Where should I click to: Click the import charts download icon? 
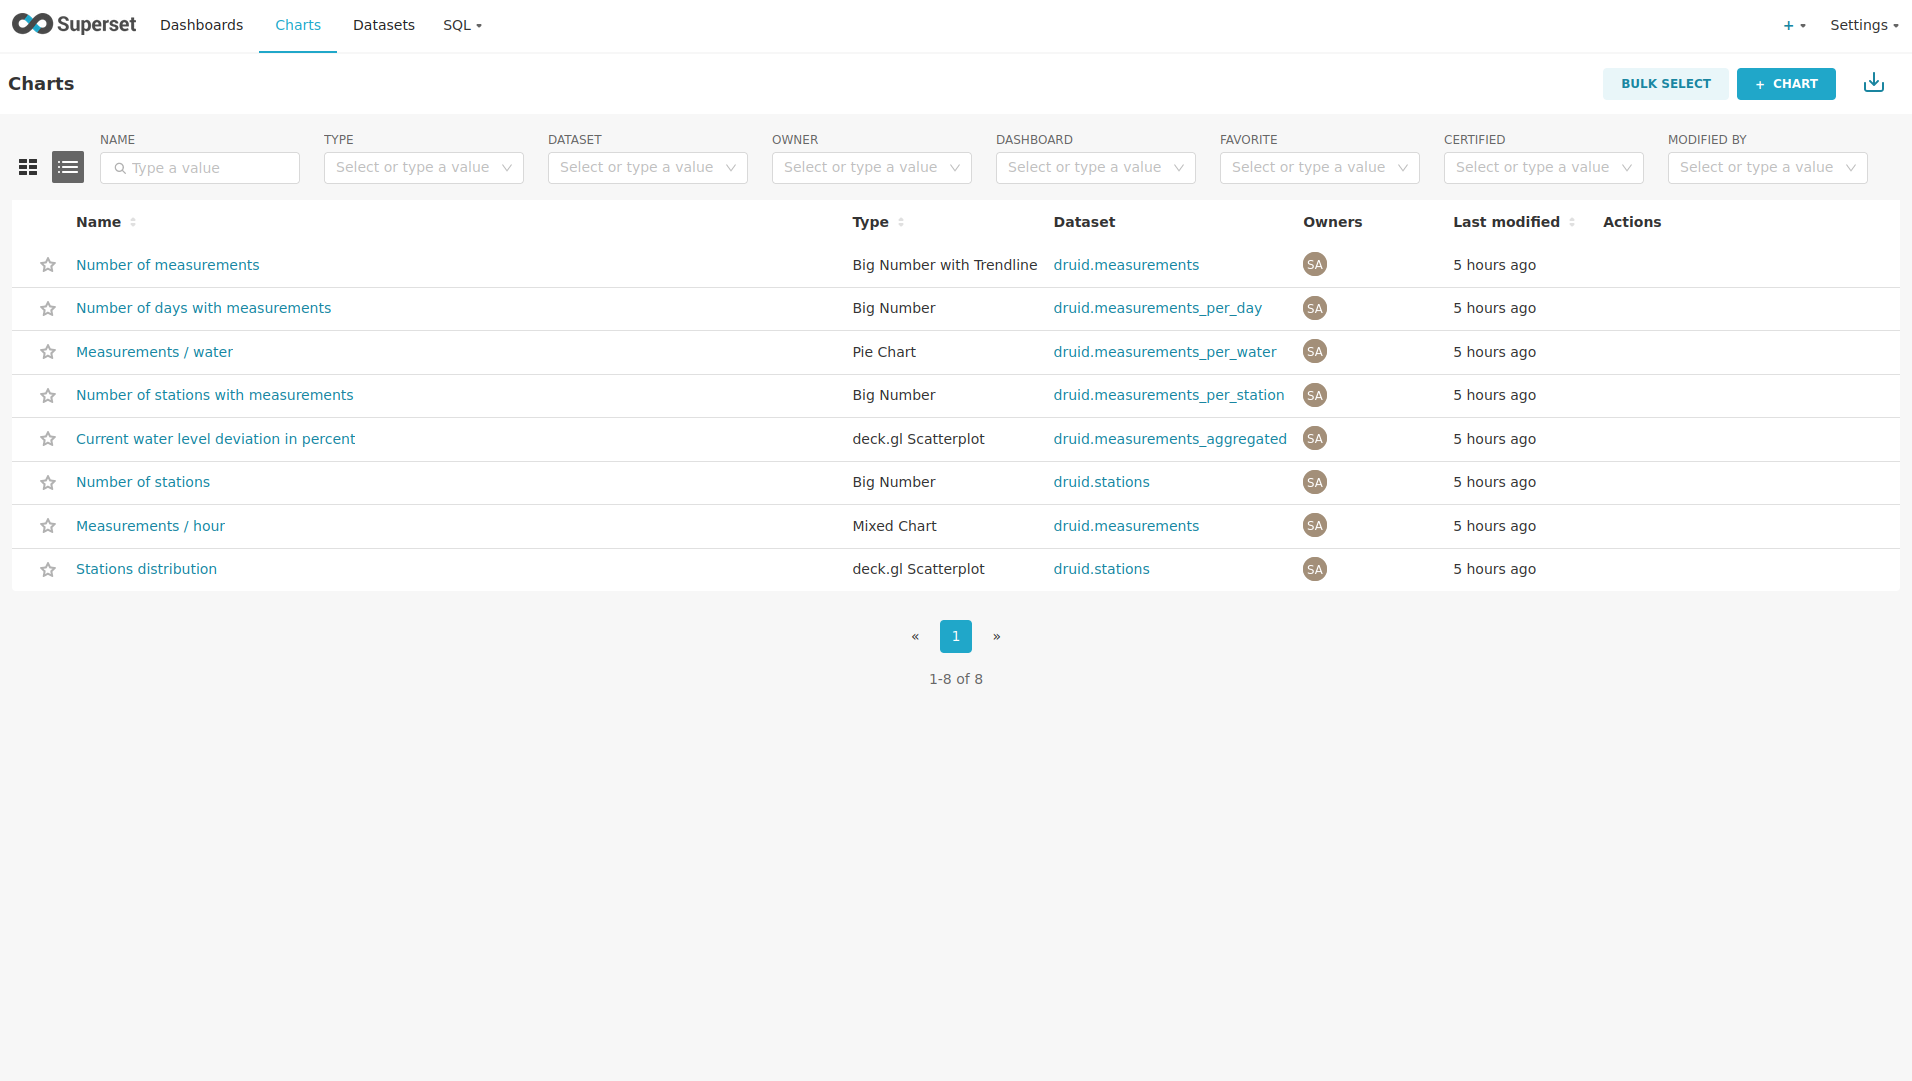(x=1873, y=83)
